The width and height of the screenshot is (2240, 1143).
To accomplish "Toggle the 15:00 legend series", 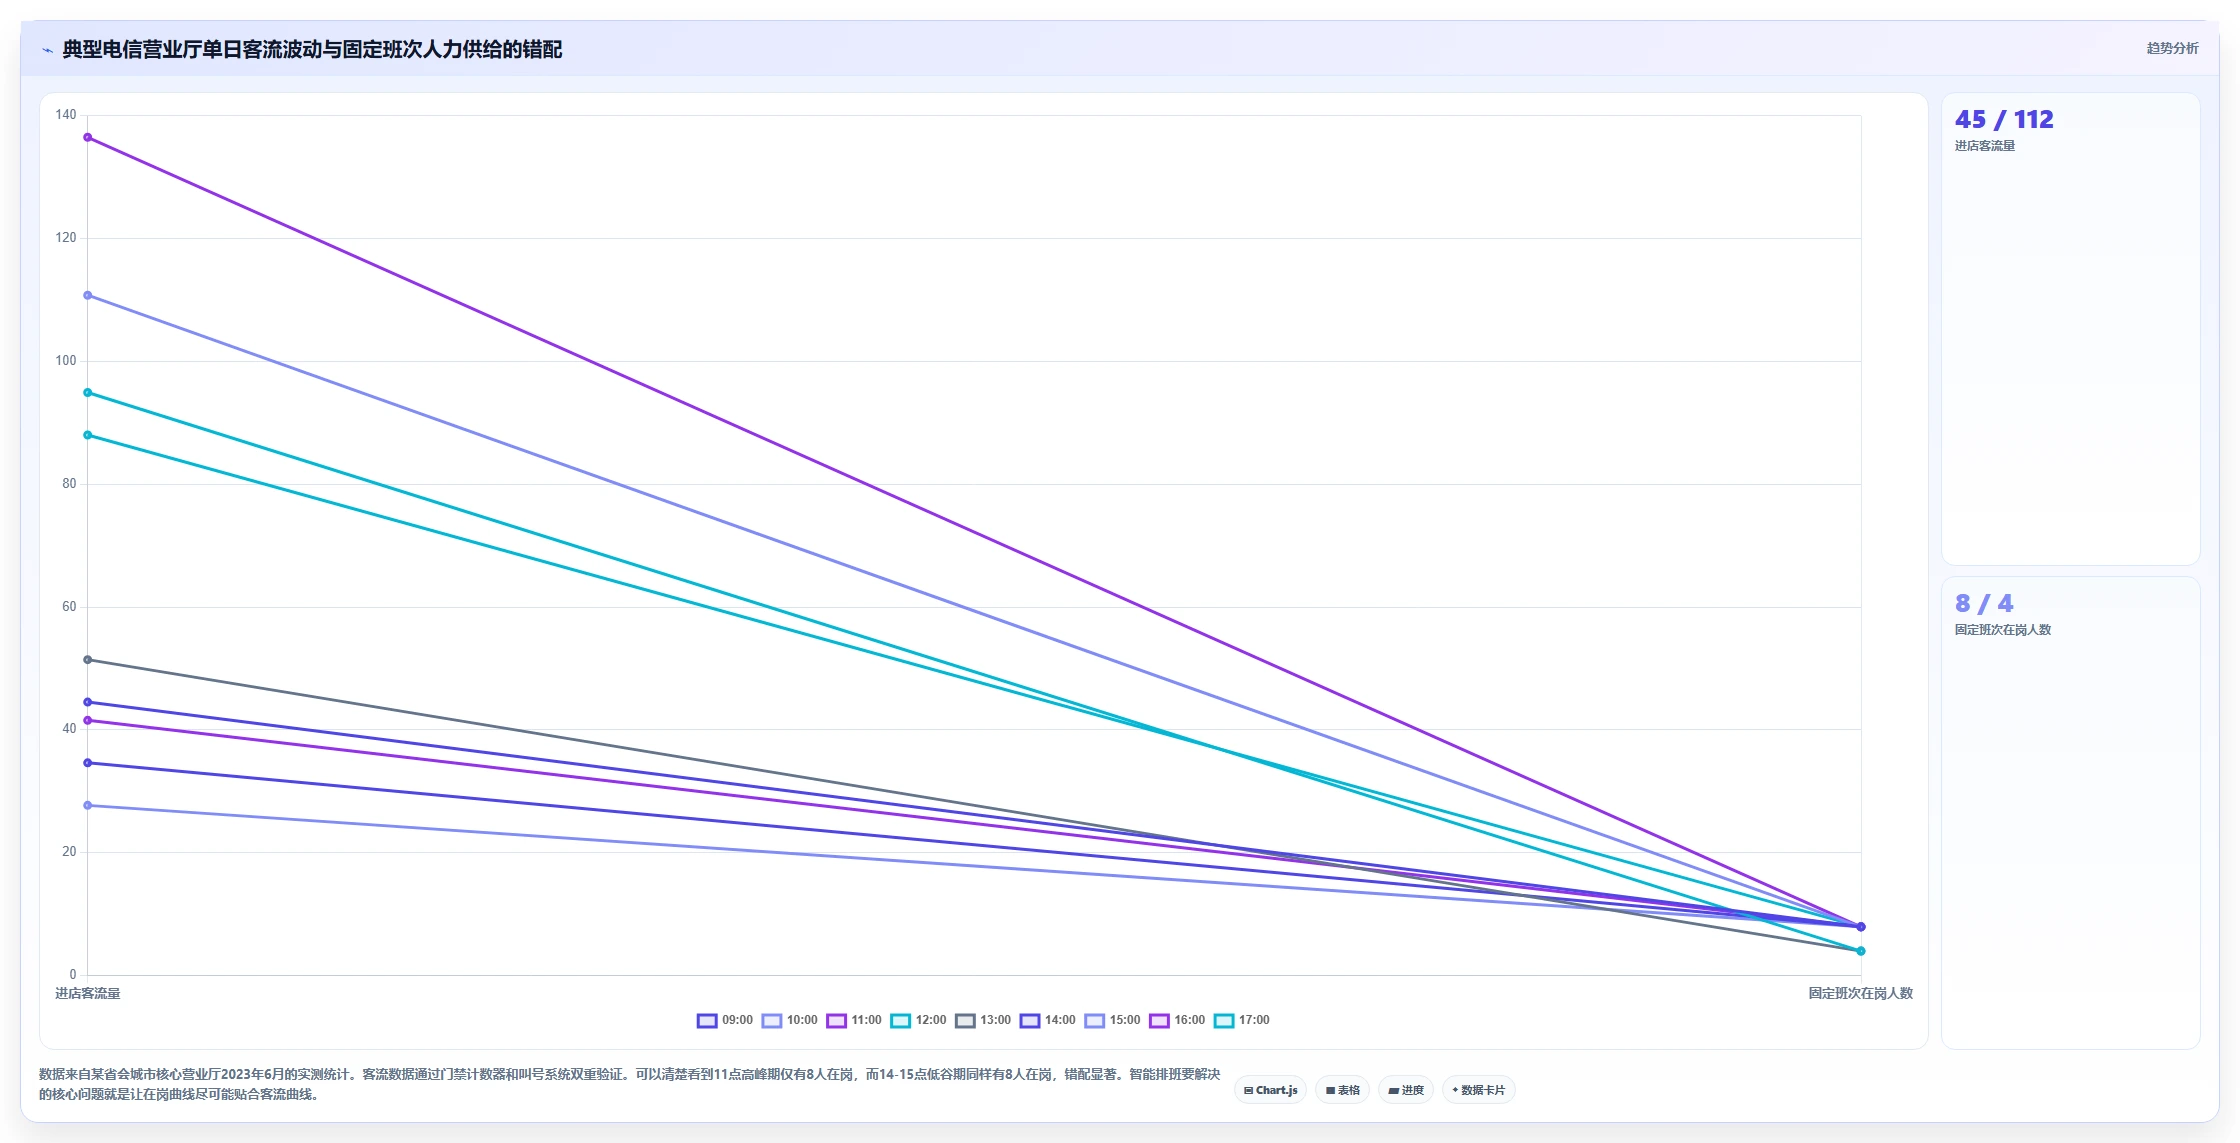I will coord(1112,1020).
